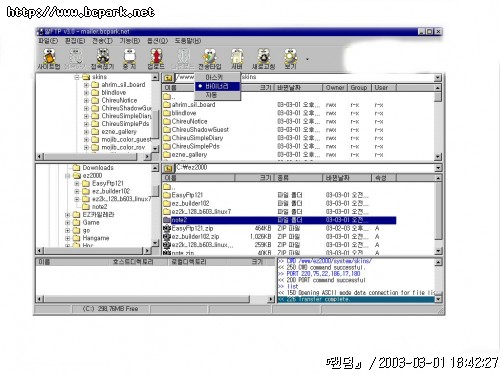Open the 전송(T) menu
The height and width of the screenshot is (375, 500).
click(102, 41)
